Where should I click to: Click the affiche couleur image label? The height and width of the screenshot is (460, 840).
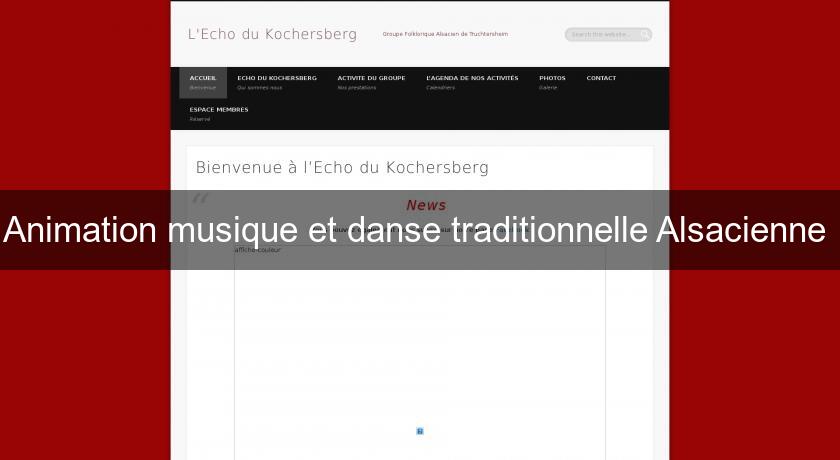[258, 250]
